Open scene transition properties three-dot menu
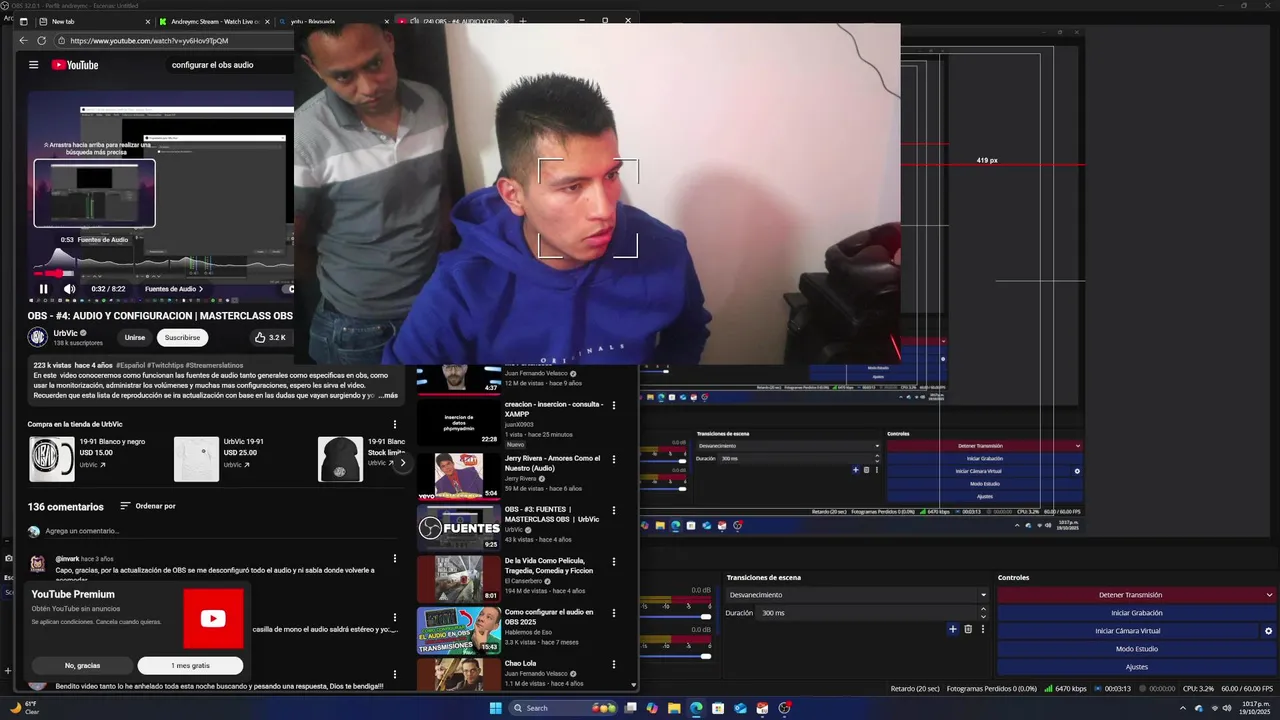Screen dimensions: 1280x720 coord(982,629)
